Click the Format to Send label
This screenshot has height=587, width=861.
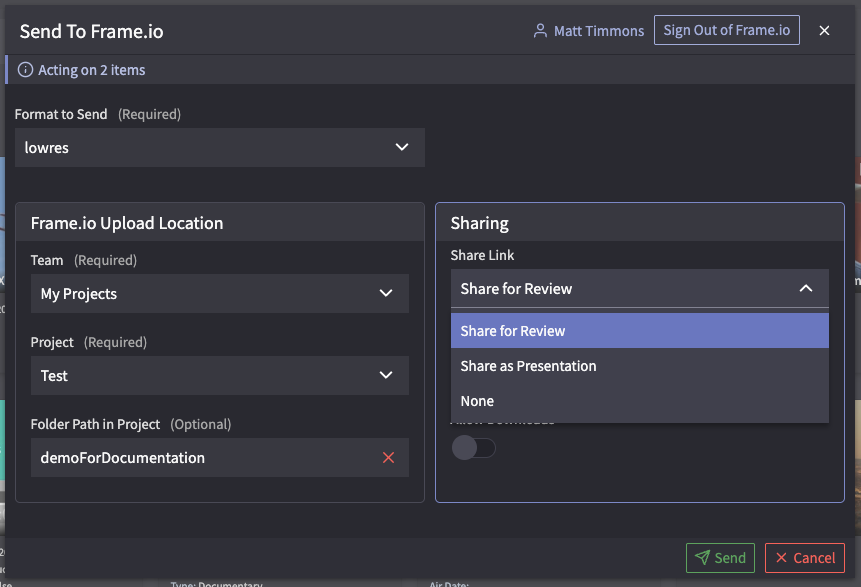61,114
